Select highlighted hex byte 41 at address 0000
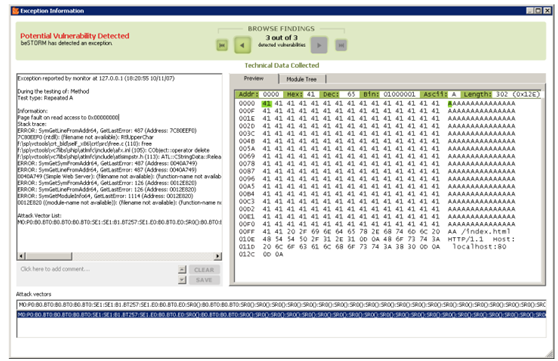 [266, 104]
